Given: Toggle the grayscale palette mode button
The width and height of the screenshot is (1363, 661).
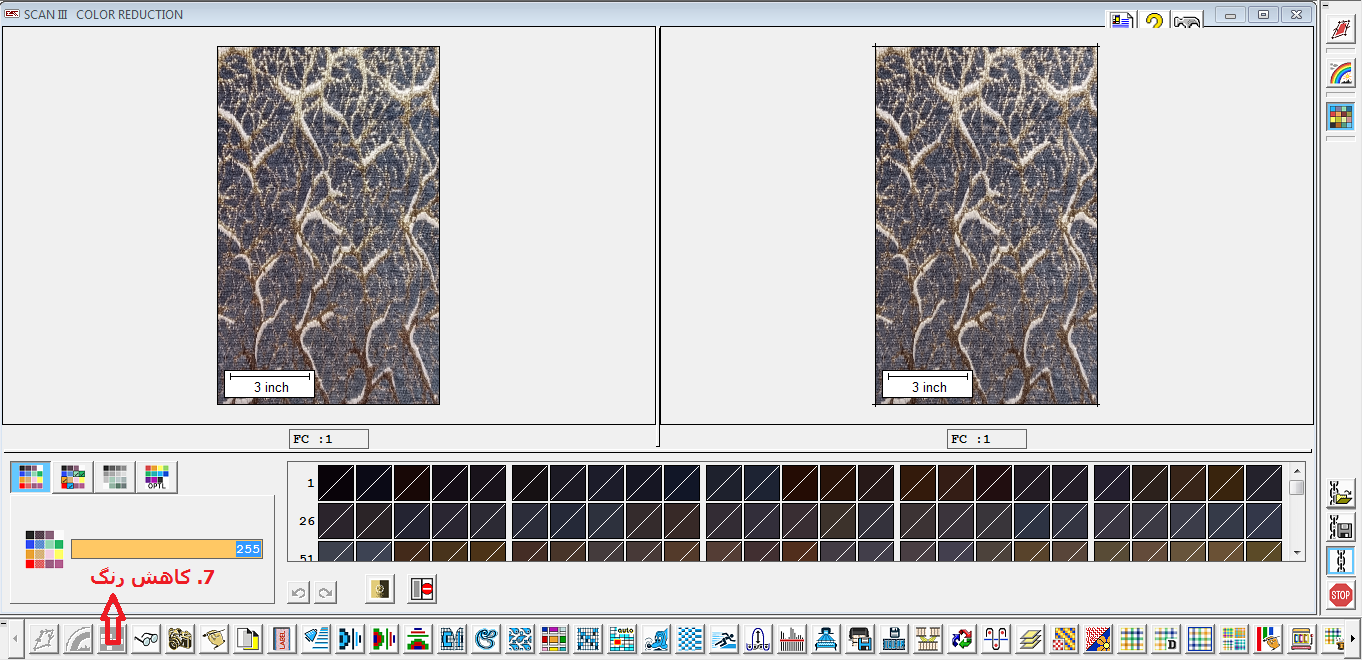Looking at the screenshot, I should pos(115,477).
